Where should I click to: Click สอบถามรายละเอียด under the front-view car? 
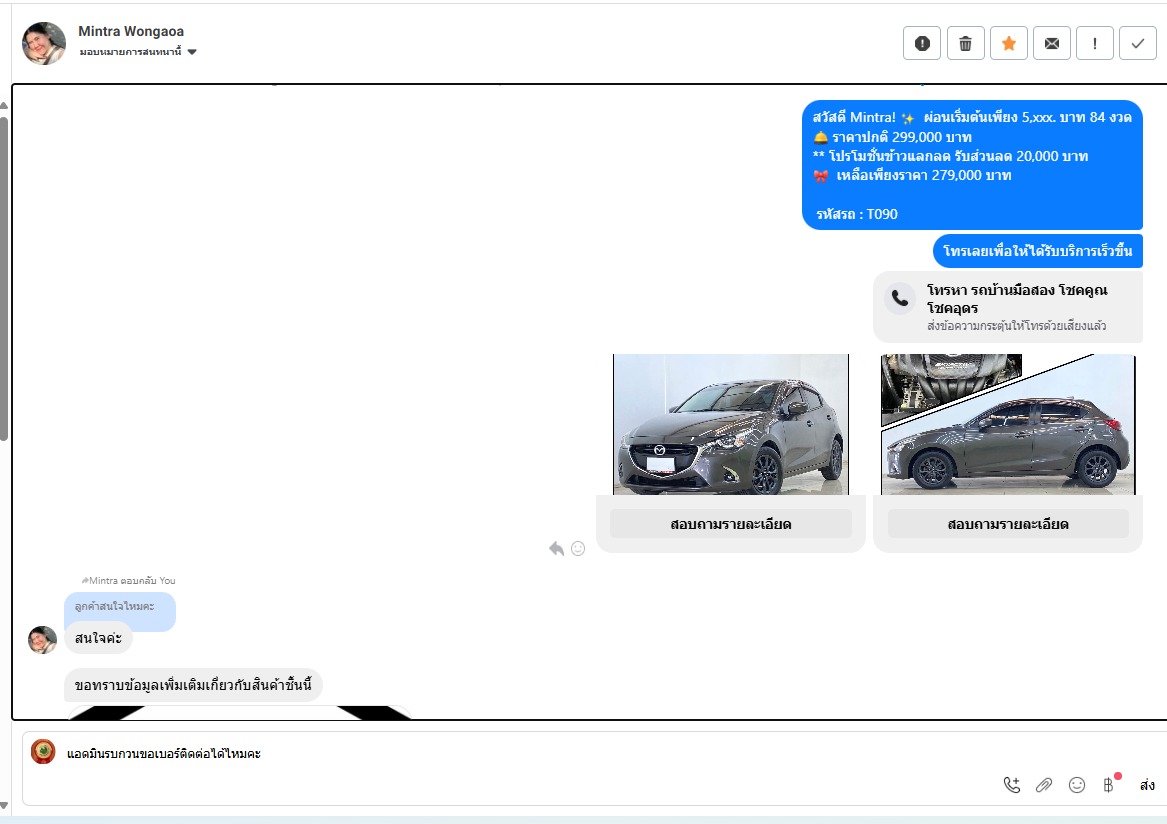[x=731, y=524]
